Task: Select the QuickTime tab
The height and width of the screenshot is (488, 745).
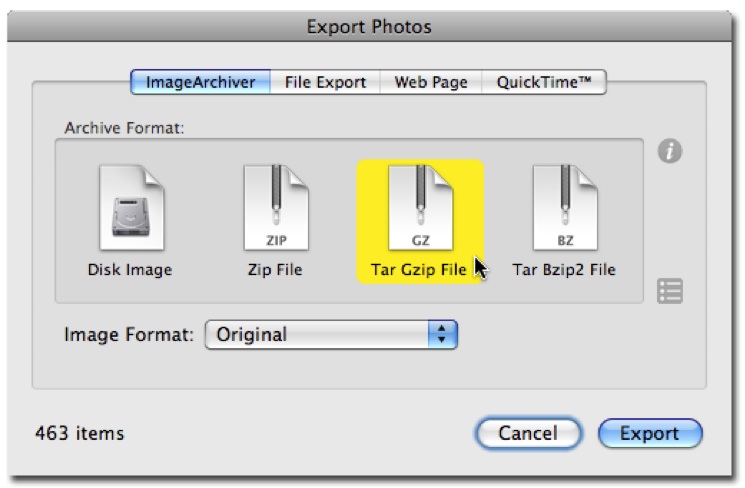Action: tap(544, 82)
